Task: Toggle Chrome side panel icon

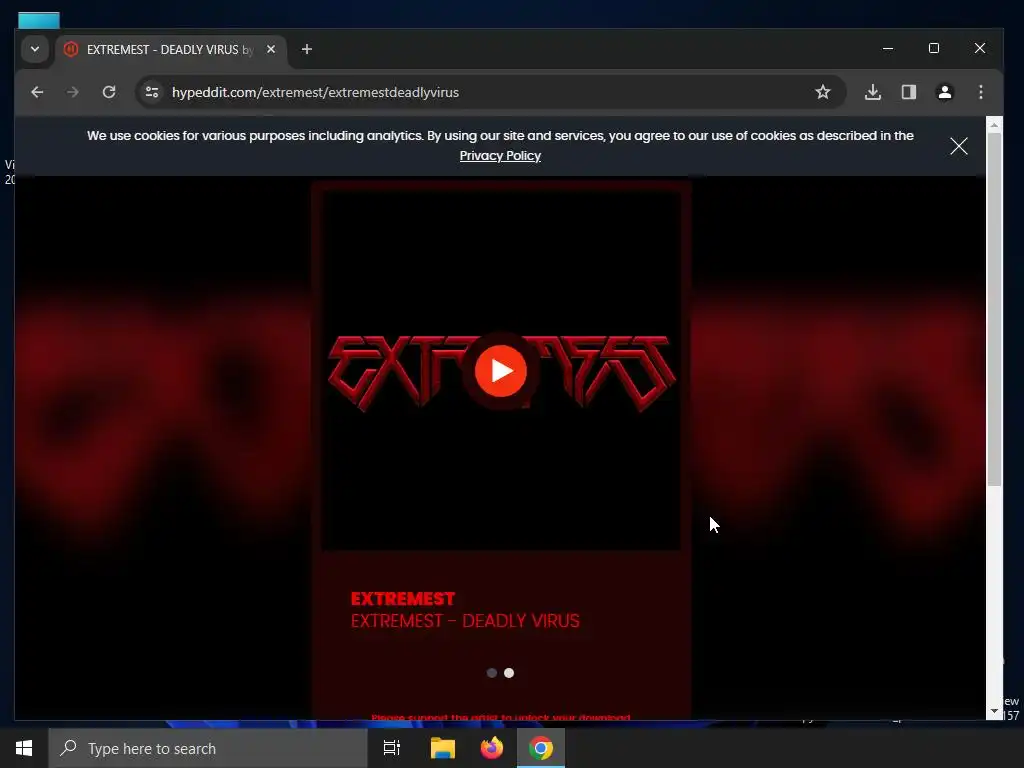Action: (x=908, y=92)
